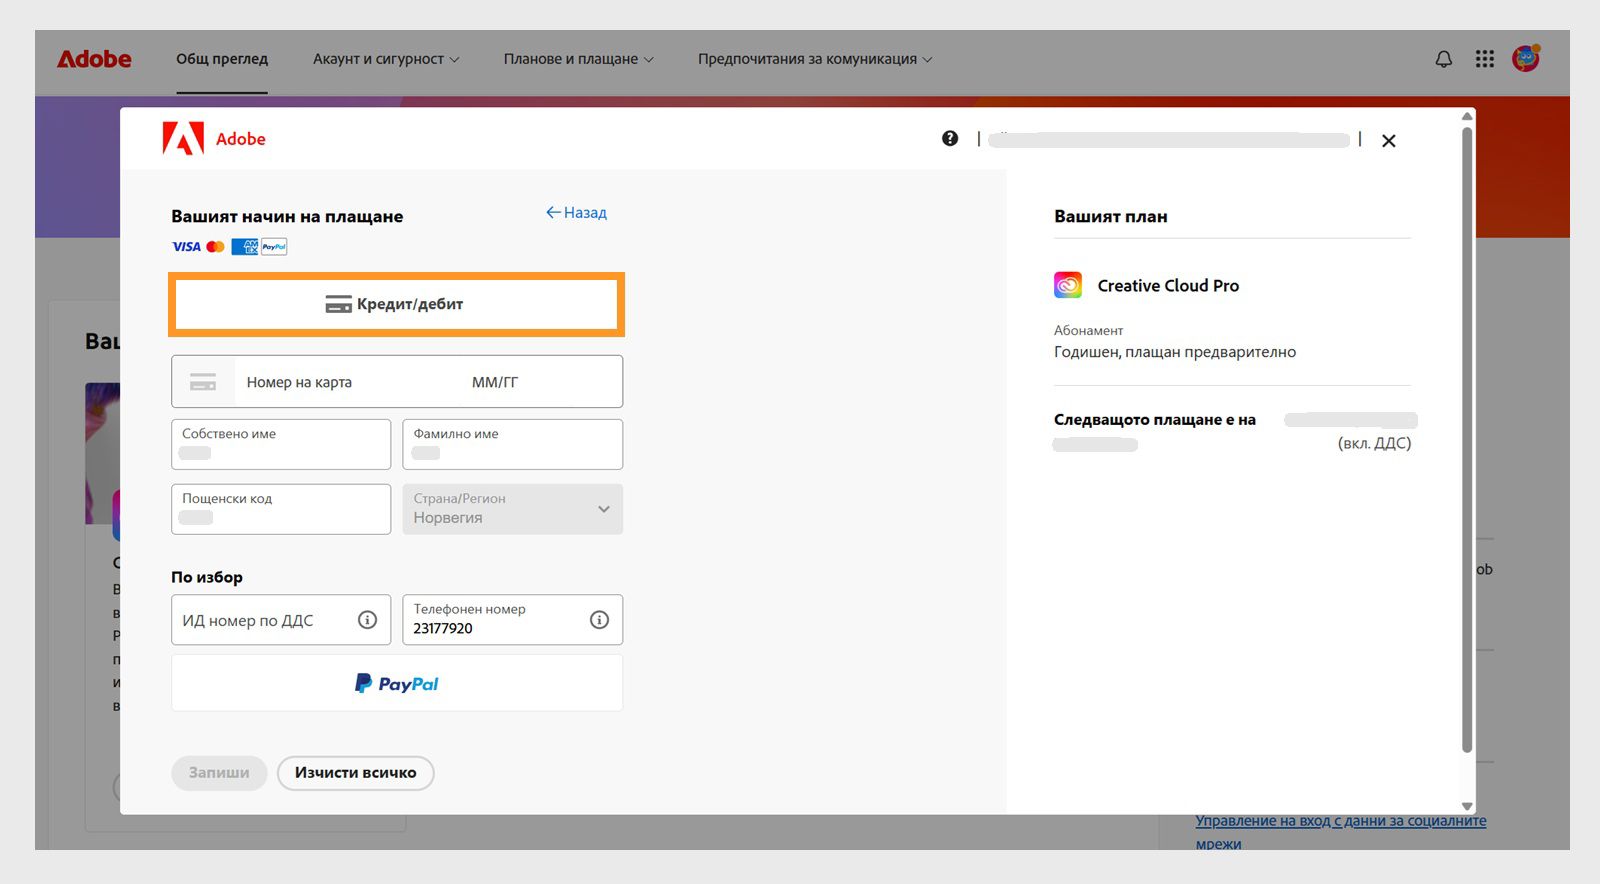1600x884 pixels.
Task: Click the dialog's vertical scrollbar
Action: 1467,440
